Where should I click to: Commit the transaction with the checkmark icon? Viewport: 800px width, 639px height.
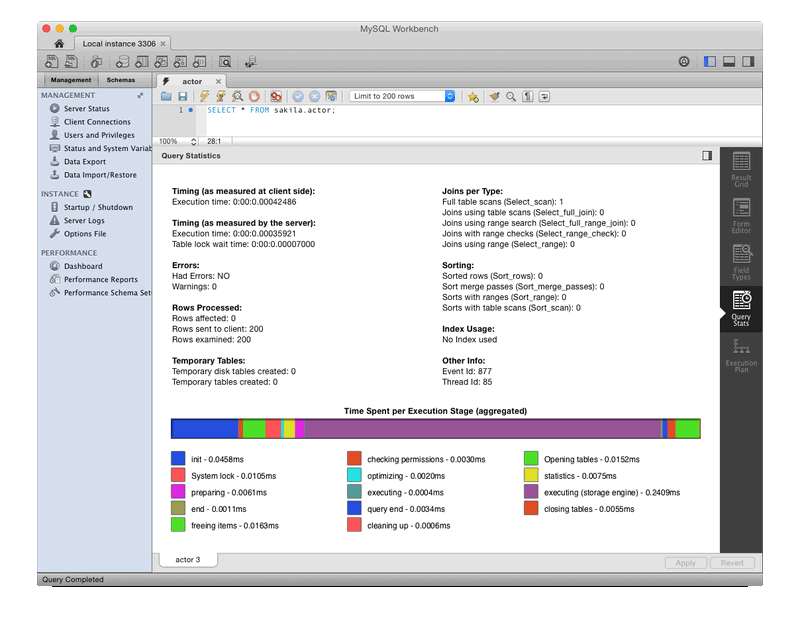(298, 96)
